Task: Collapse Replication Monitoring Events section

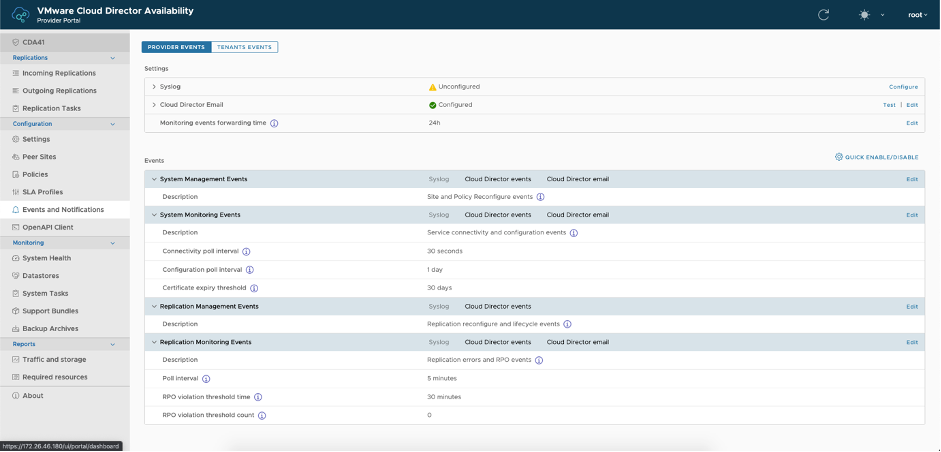Action: coord(154,342)
